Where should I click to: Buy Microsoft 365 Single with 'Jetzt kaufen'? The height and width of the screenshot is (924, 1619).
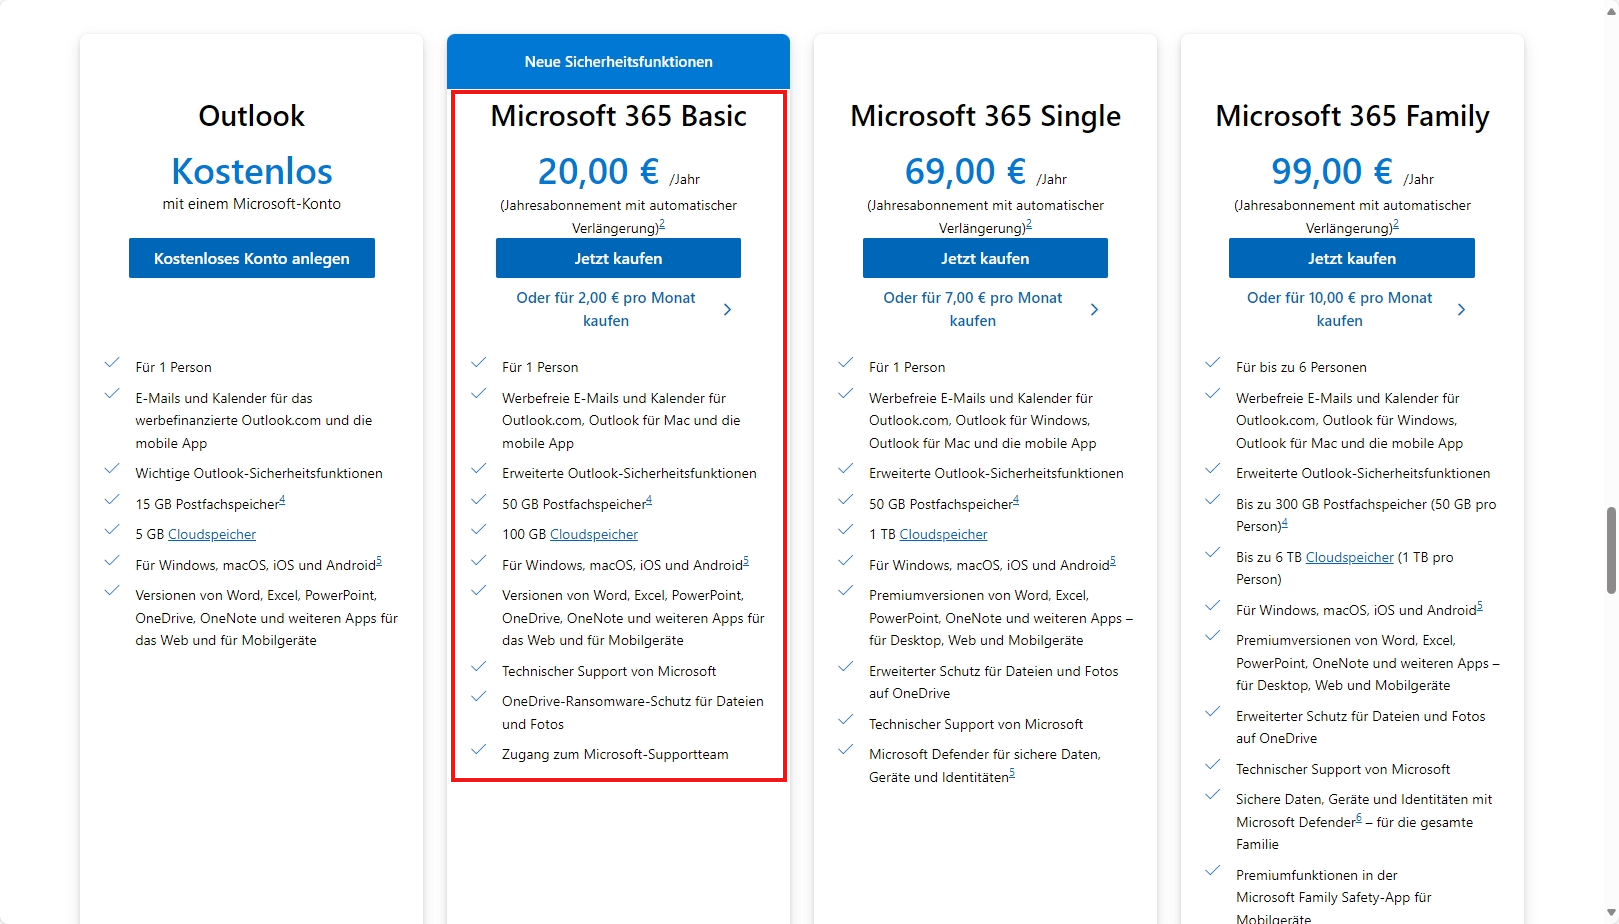click(x=985, y=258)
